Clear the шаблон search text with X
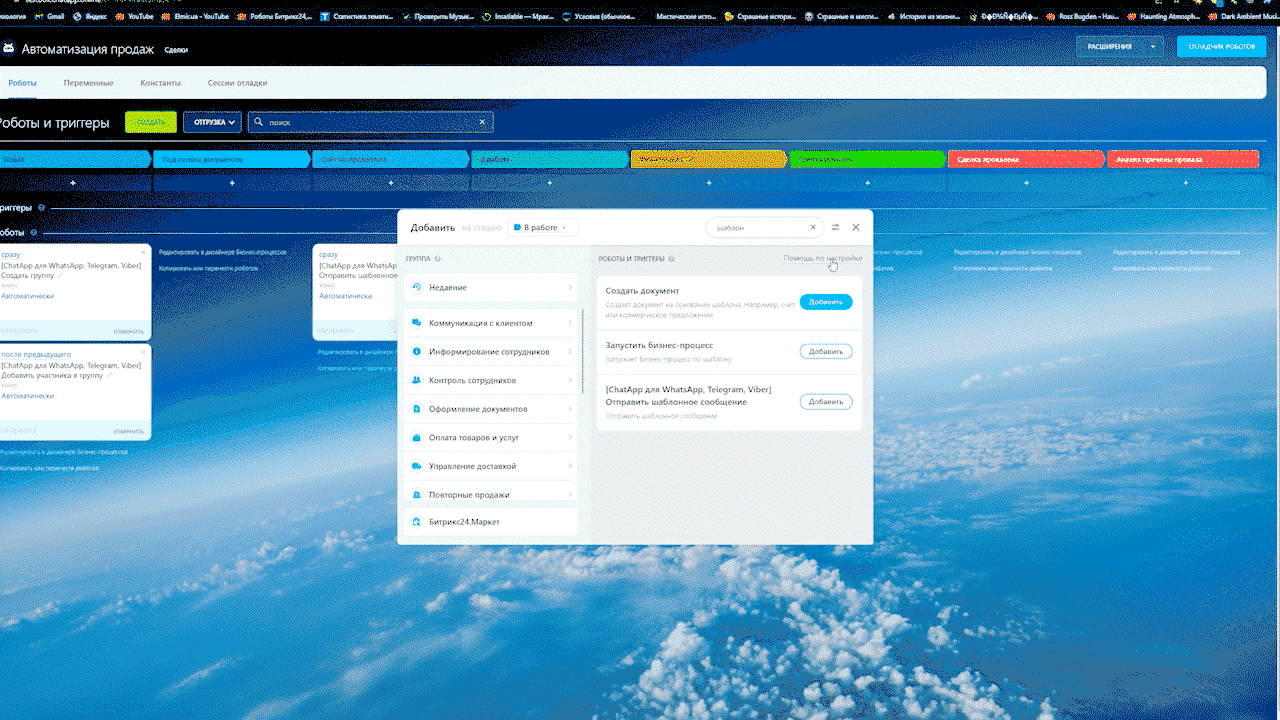Image resolution: width=1280 pixels, height=720 pixels. click(813, 228)
